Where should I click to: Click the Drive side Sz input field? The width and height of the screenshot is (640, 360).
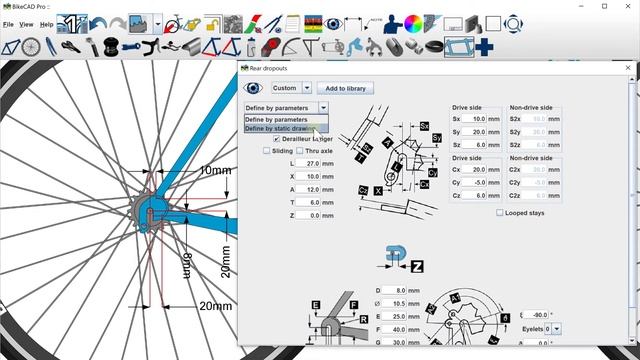tap(474, 145)
